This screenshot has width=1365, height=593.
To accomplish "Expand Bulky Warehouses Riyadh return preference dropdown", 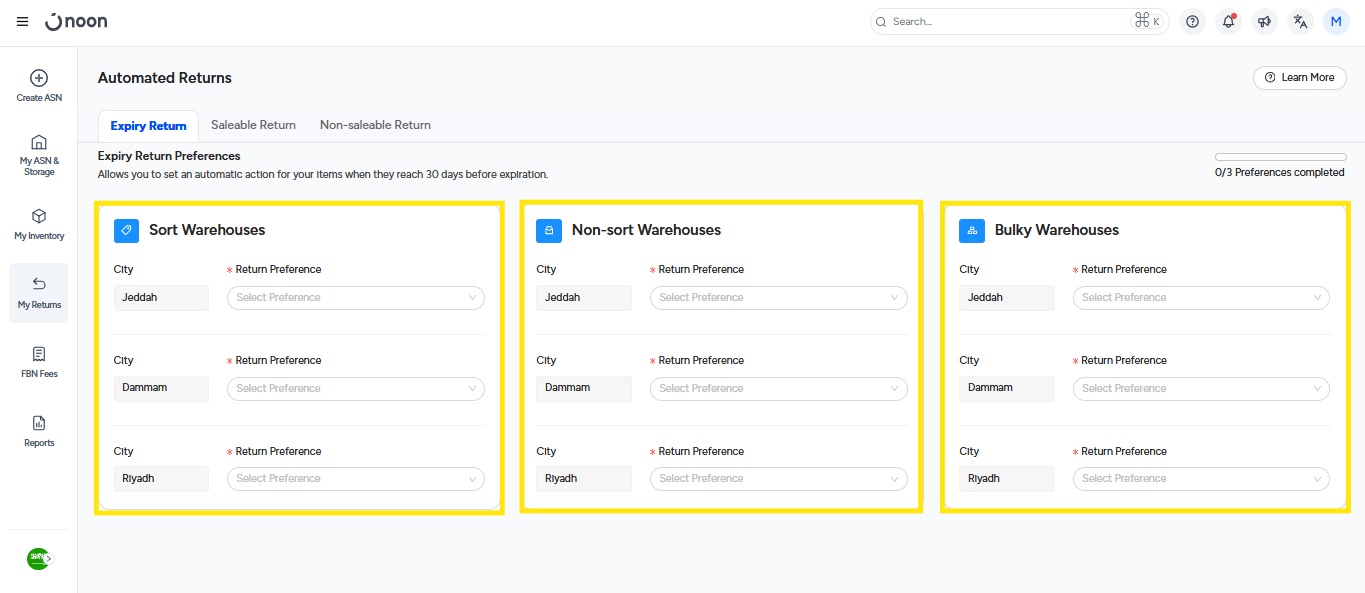I will (1201, 479).
